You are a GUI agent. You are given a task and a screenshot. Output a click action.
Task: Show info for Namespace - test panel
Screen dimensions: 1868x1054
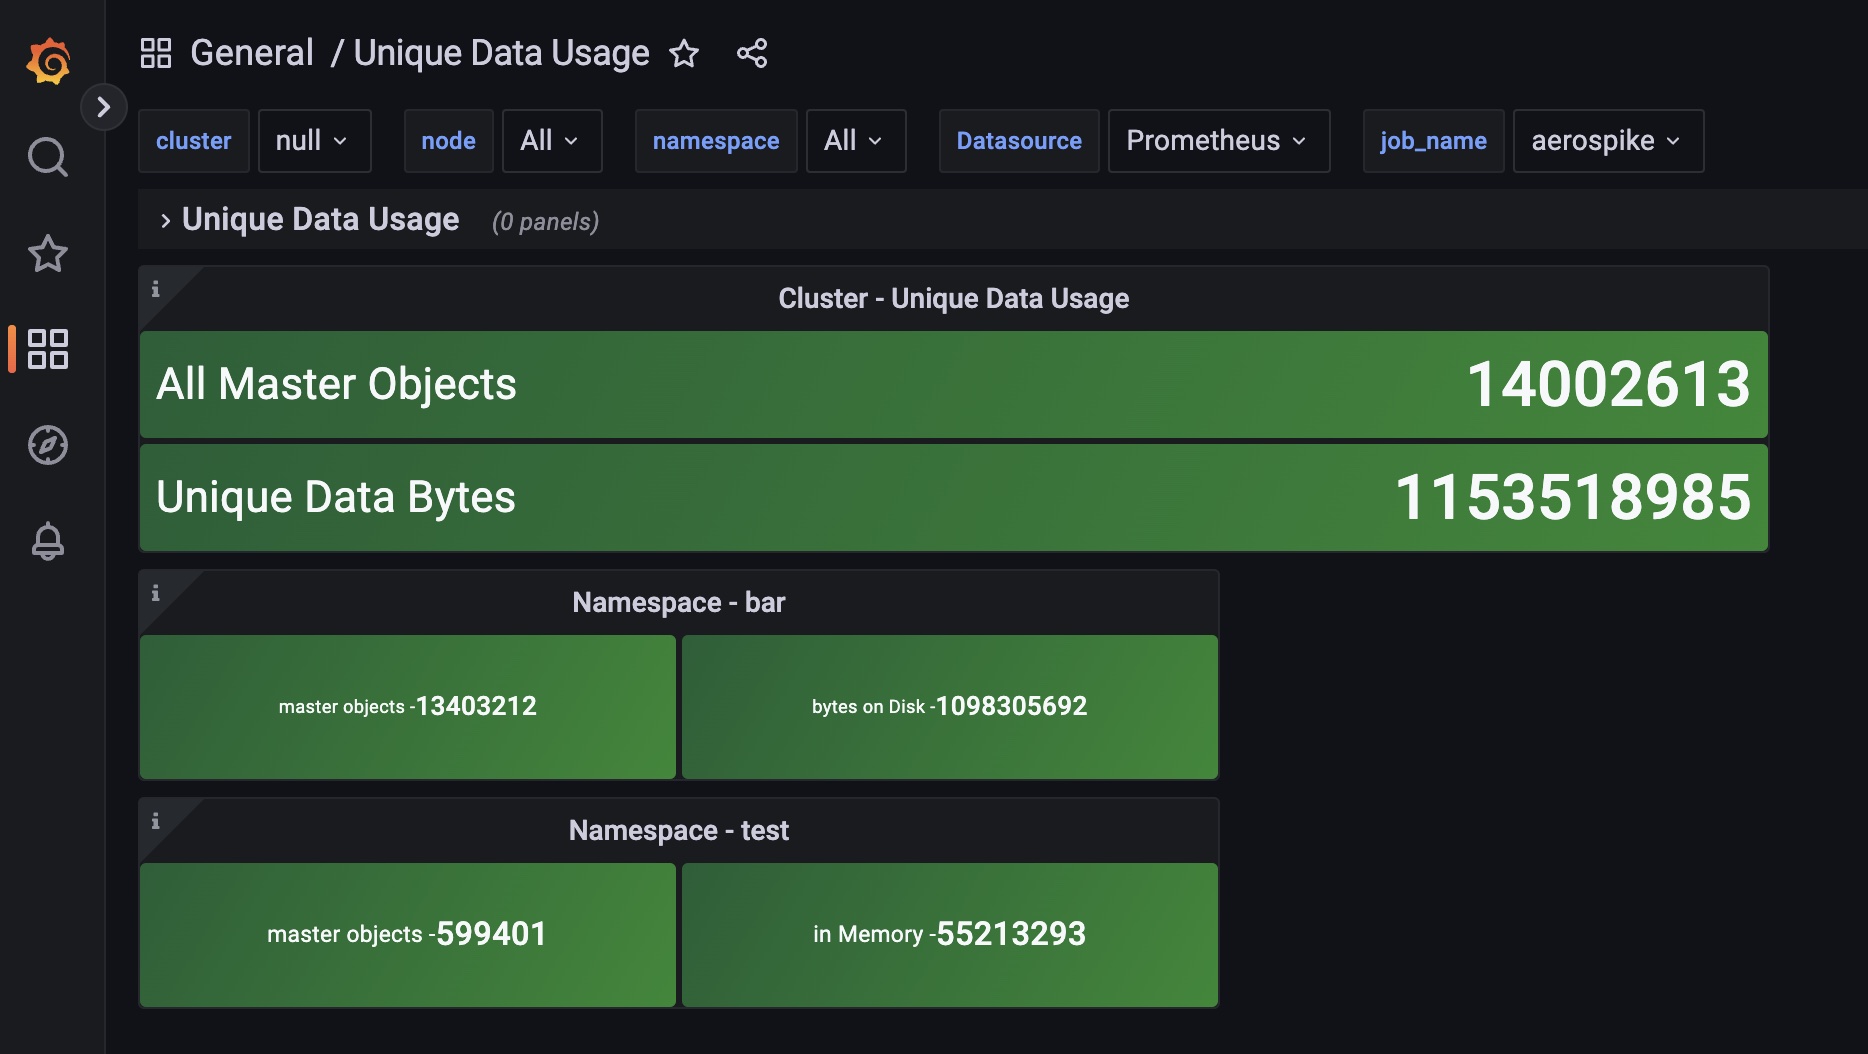(x=156, y=821)
